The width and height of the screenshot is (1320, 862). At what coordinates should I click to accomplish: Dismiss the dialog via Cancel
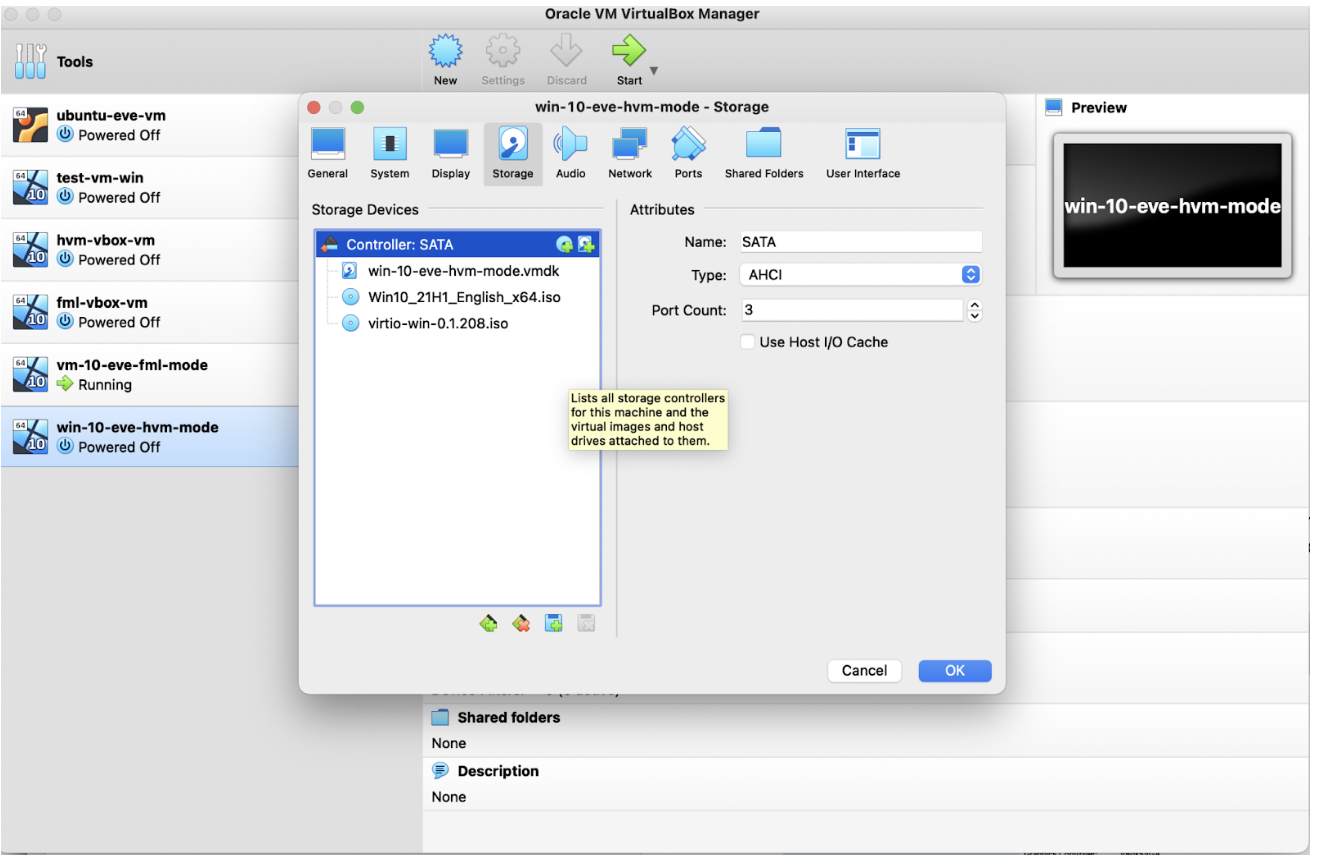864,670
